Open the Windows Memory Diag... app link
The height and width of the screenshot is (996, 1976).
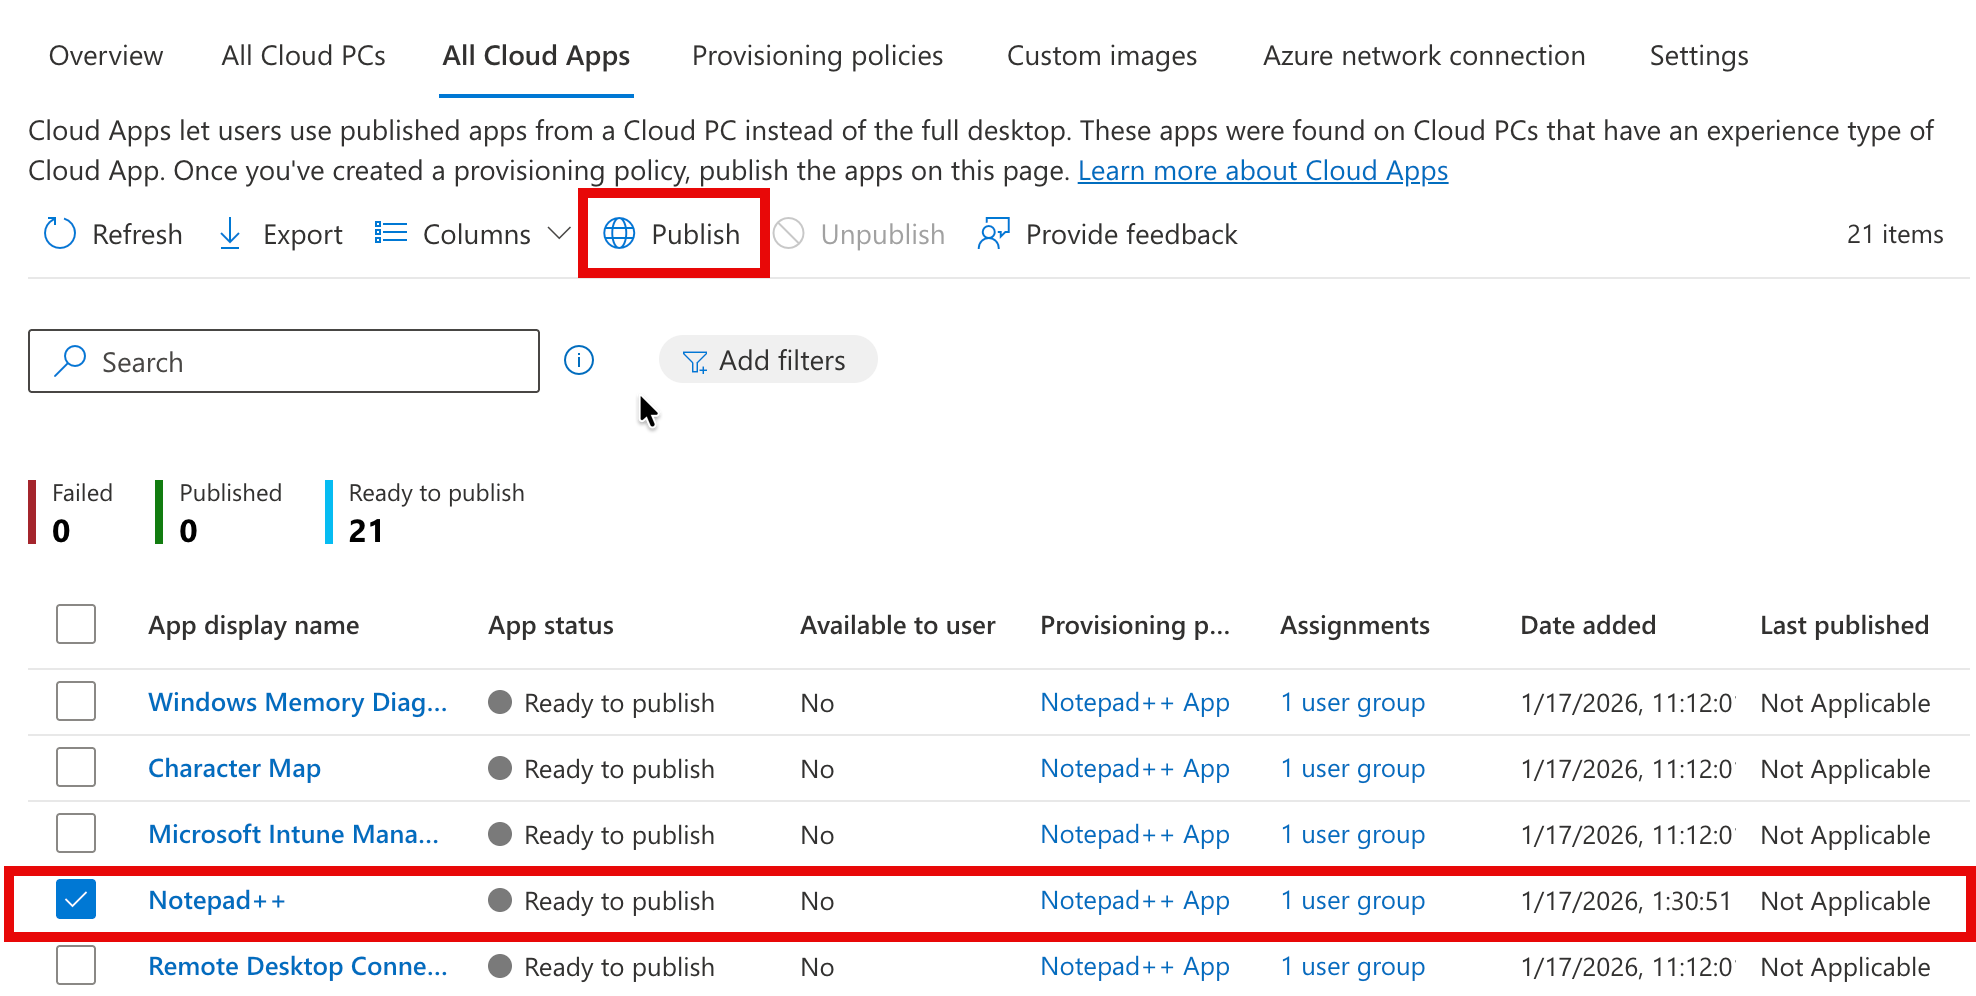point(297,702)
